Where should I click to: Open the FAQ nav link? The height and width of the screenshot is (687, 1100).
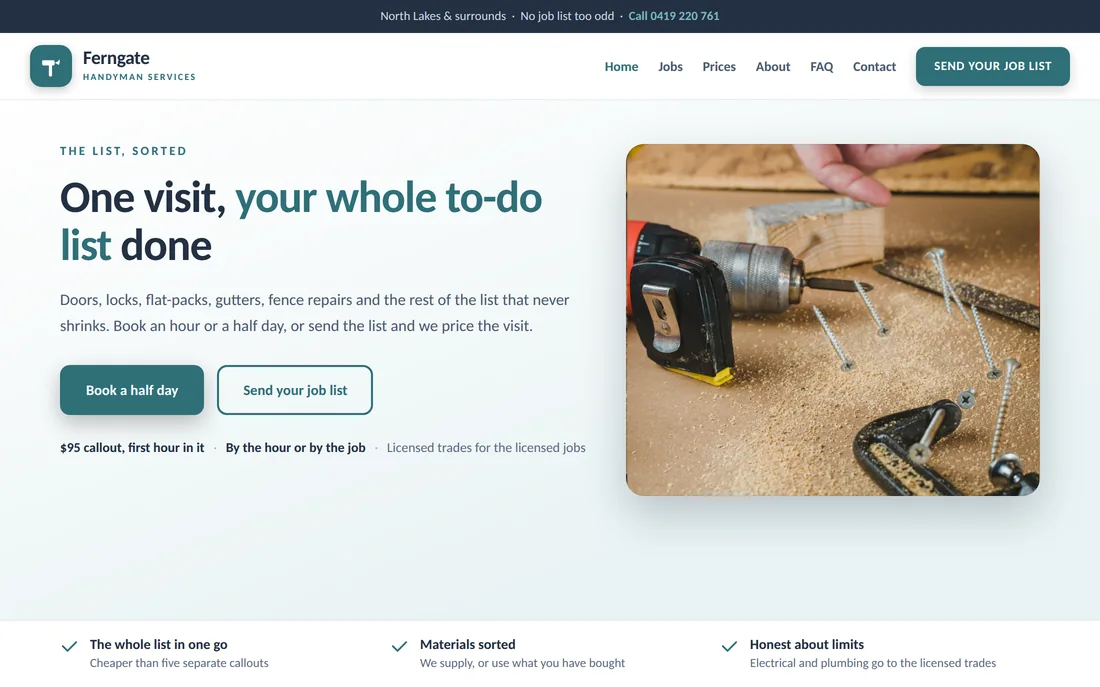821,67
